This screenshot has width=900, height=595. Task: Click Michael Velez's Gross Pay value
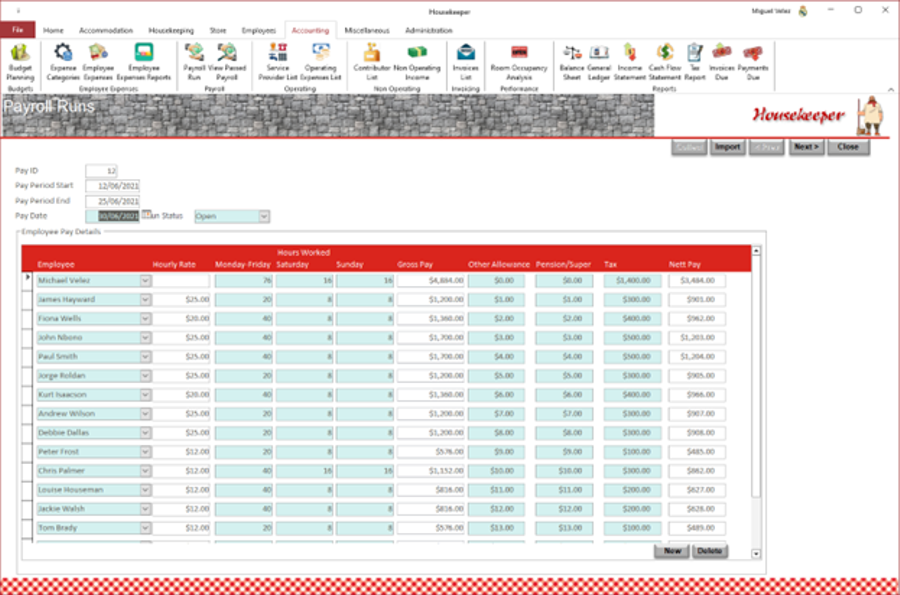pyautogui.click(x=430, y=281)
